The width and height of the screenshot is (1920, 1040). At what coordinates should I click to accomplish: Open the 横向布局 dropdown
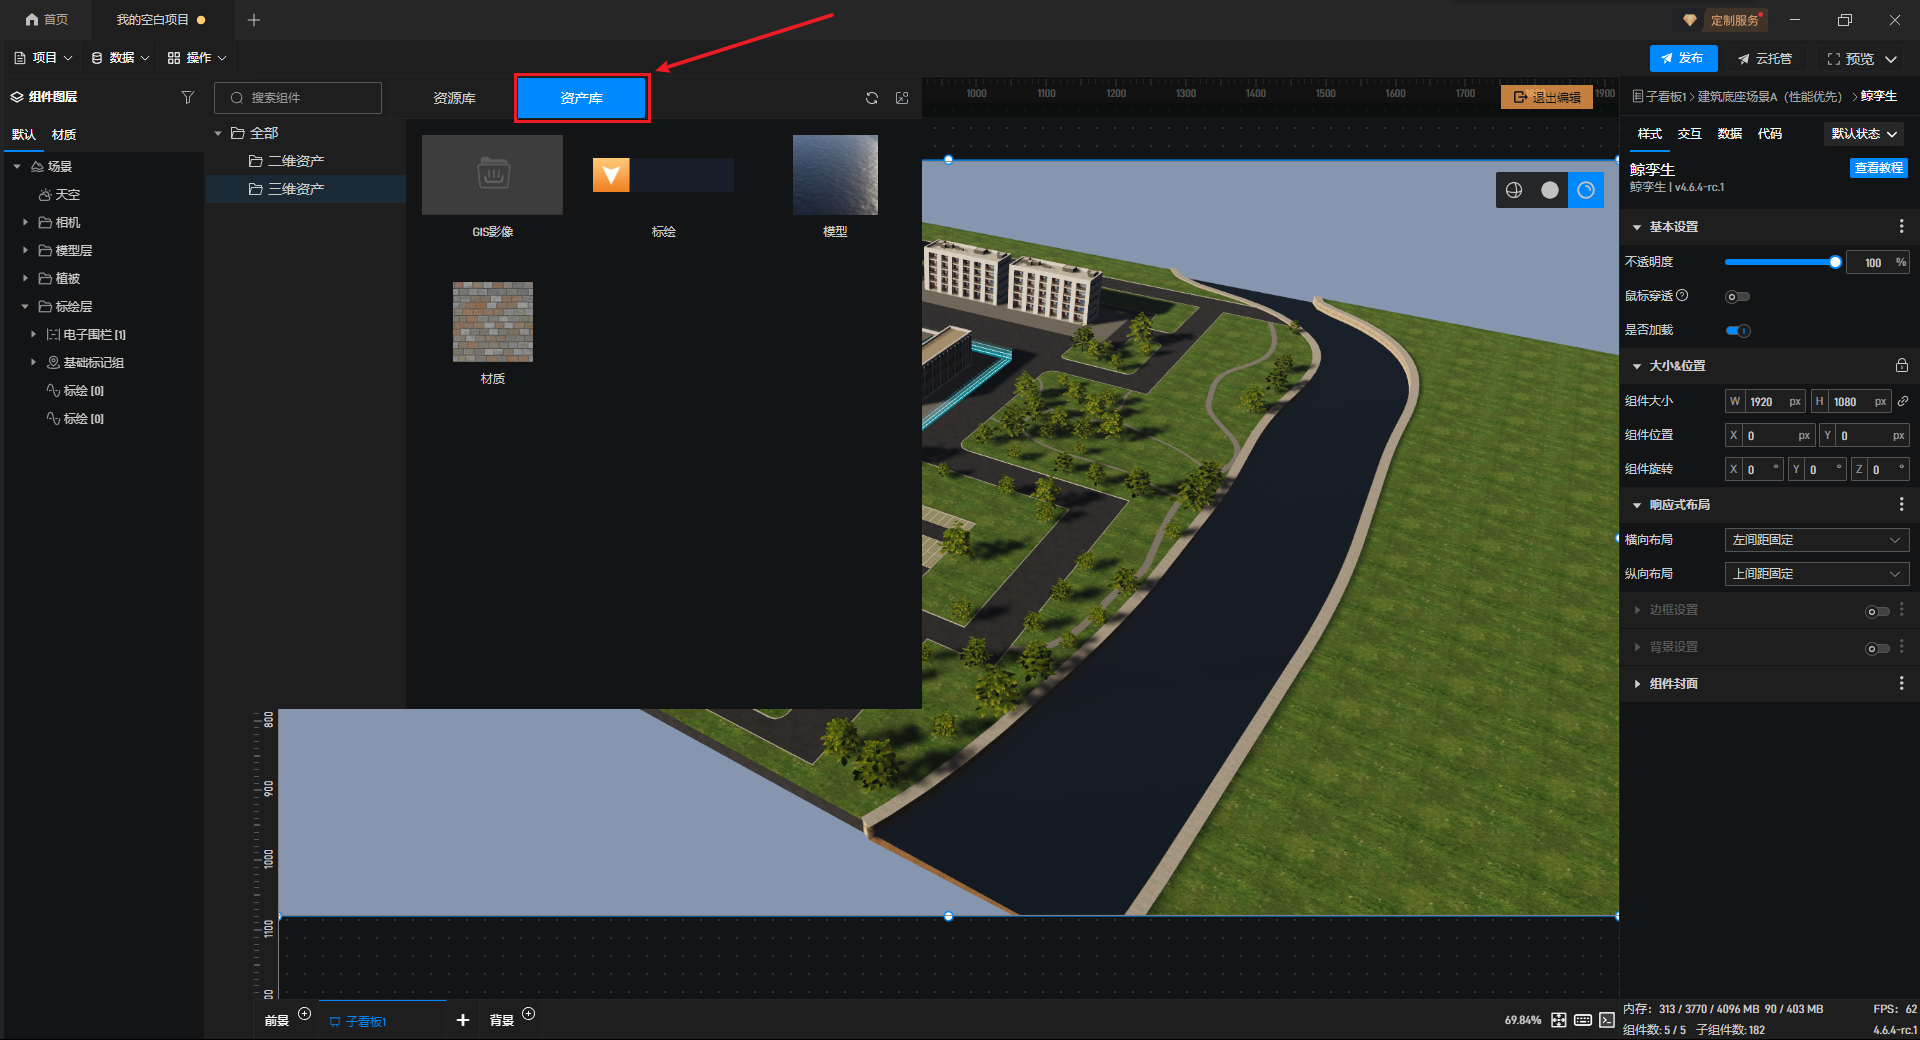pyautogui.click(x=1816, y=540)
